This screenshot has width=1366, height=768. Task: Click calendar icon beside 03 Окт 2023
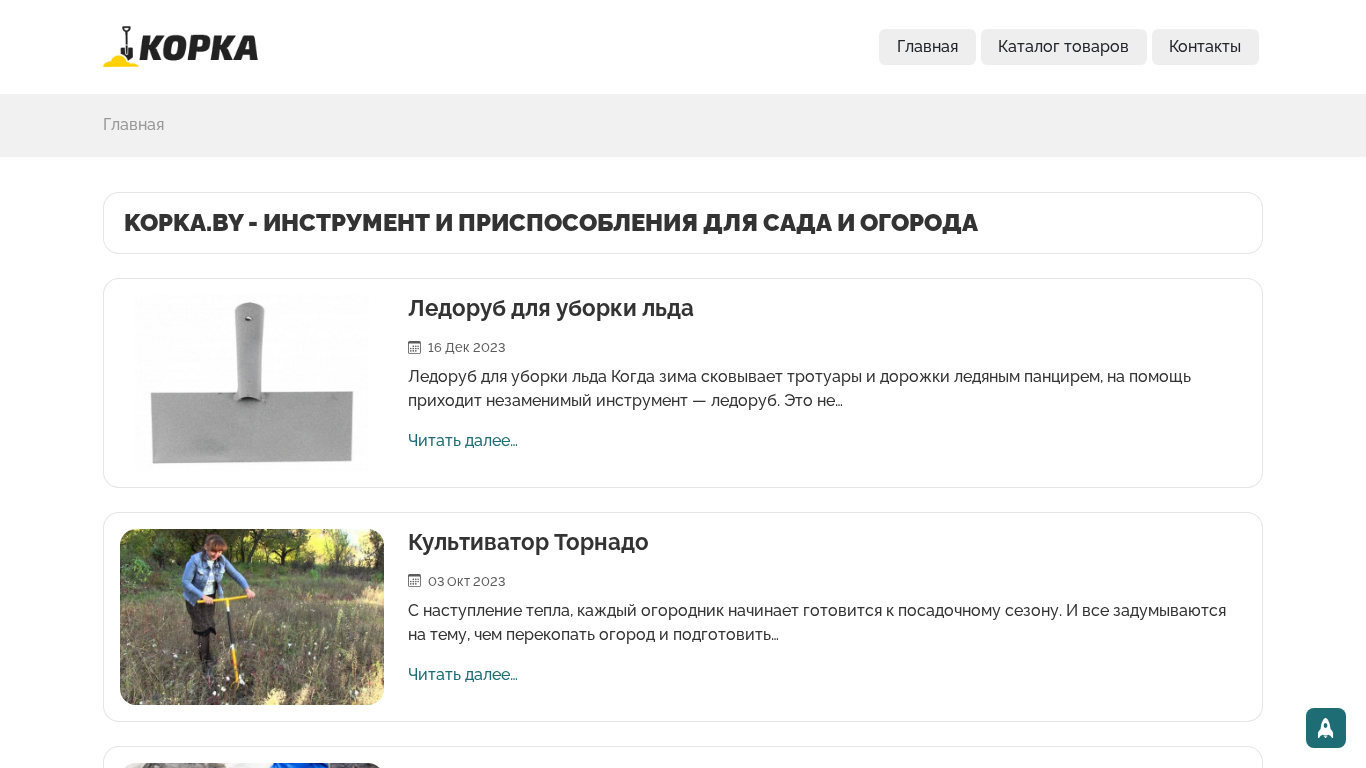coord(414,581)
